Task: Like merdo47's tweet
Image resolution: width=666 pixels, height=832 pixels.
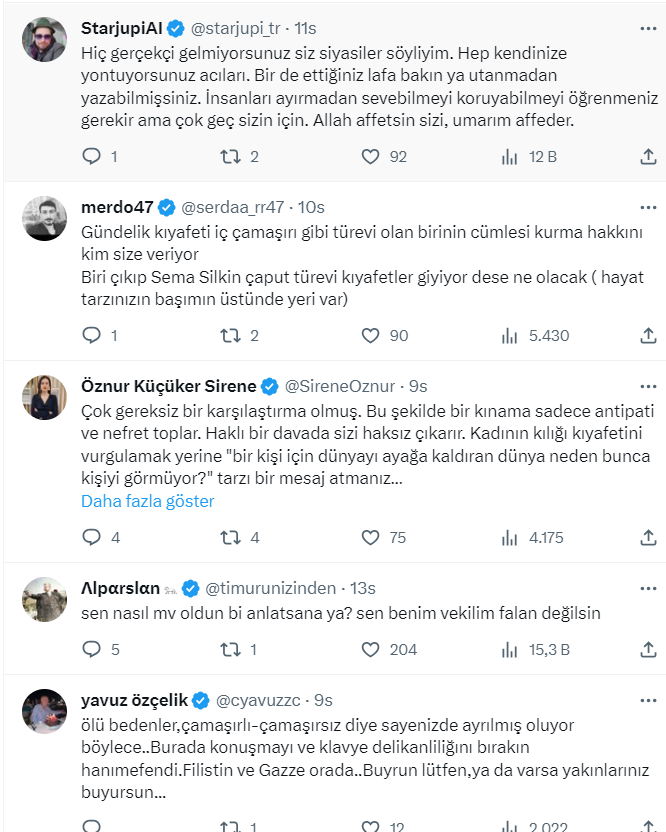Action: click(371, 335)
